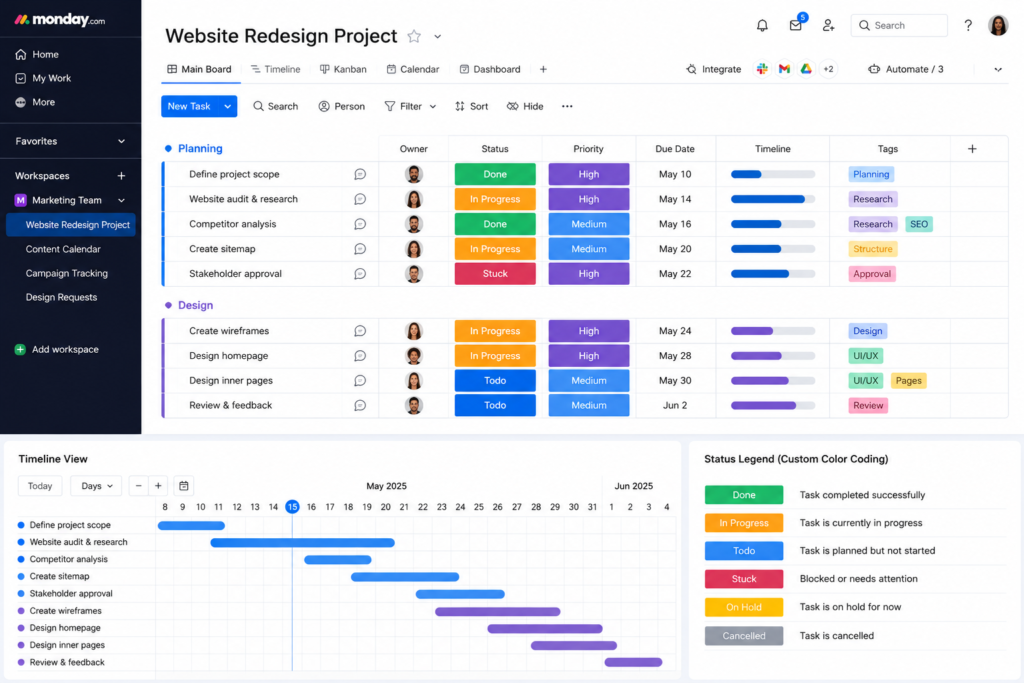Screen dimensions: 1024x683
Task: Go to Home in sidebar
Action: [37, 54]
